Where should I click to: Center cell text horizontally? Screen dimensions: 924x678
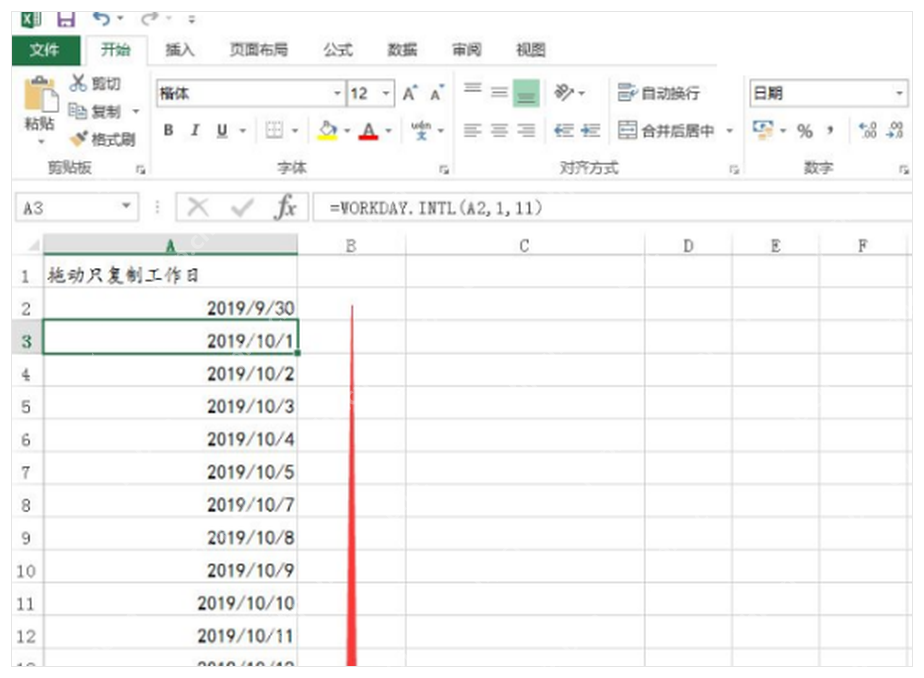499,130
